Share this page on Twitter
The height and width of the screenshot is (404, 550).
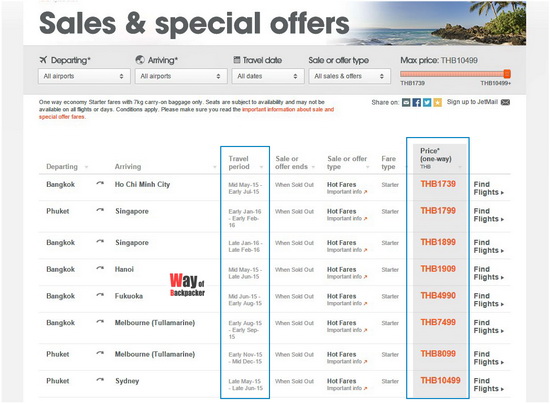click(x=427, y=102)
